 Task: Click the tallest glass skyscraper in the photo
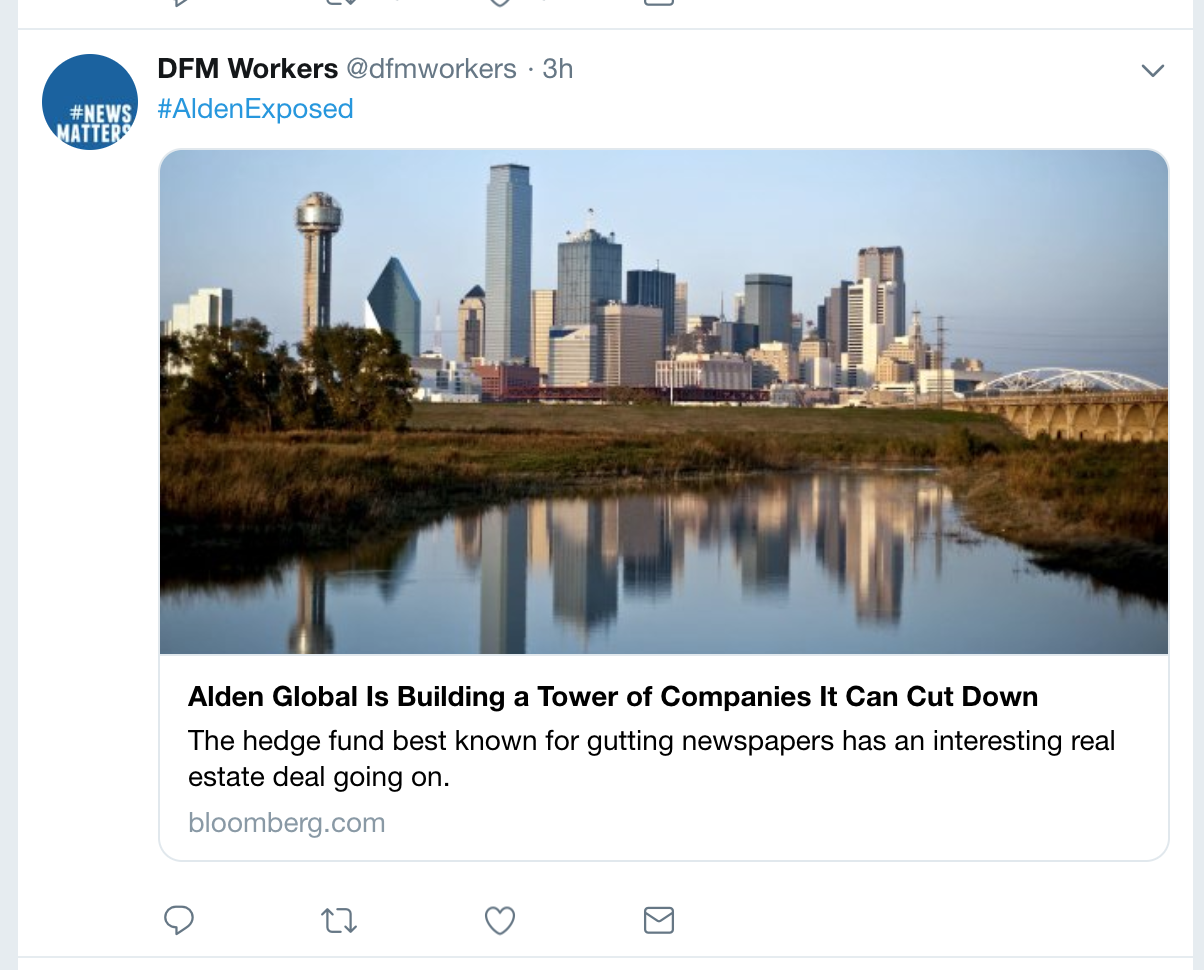(x=508, y=262)
